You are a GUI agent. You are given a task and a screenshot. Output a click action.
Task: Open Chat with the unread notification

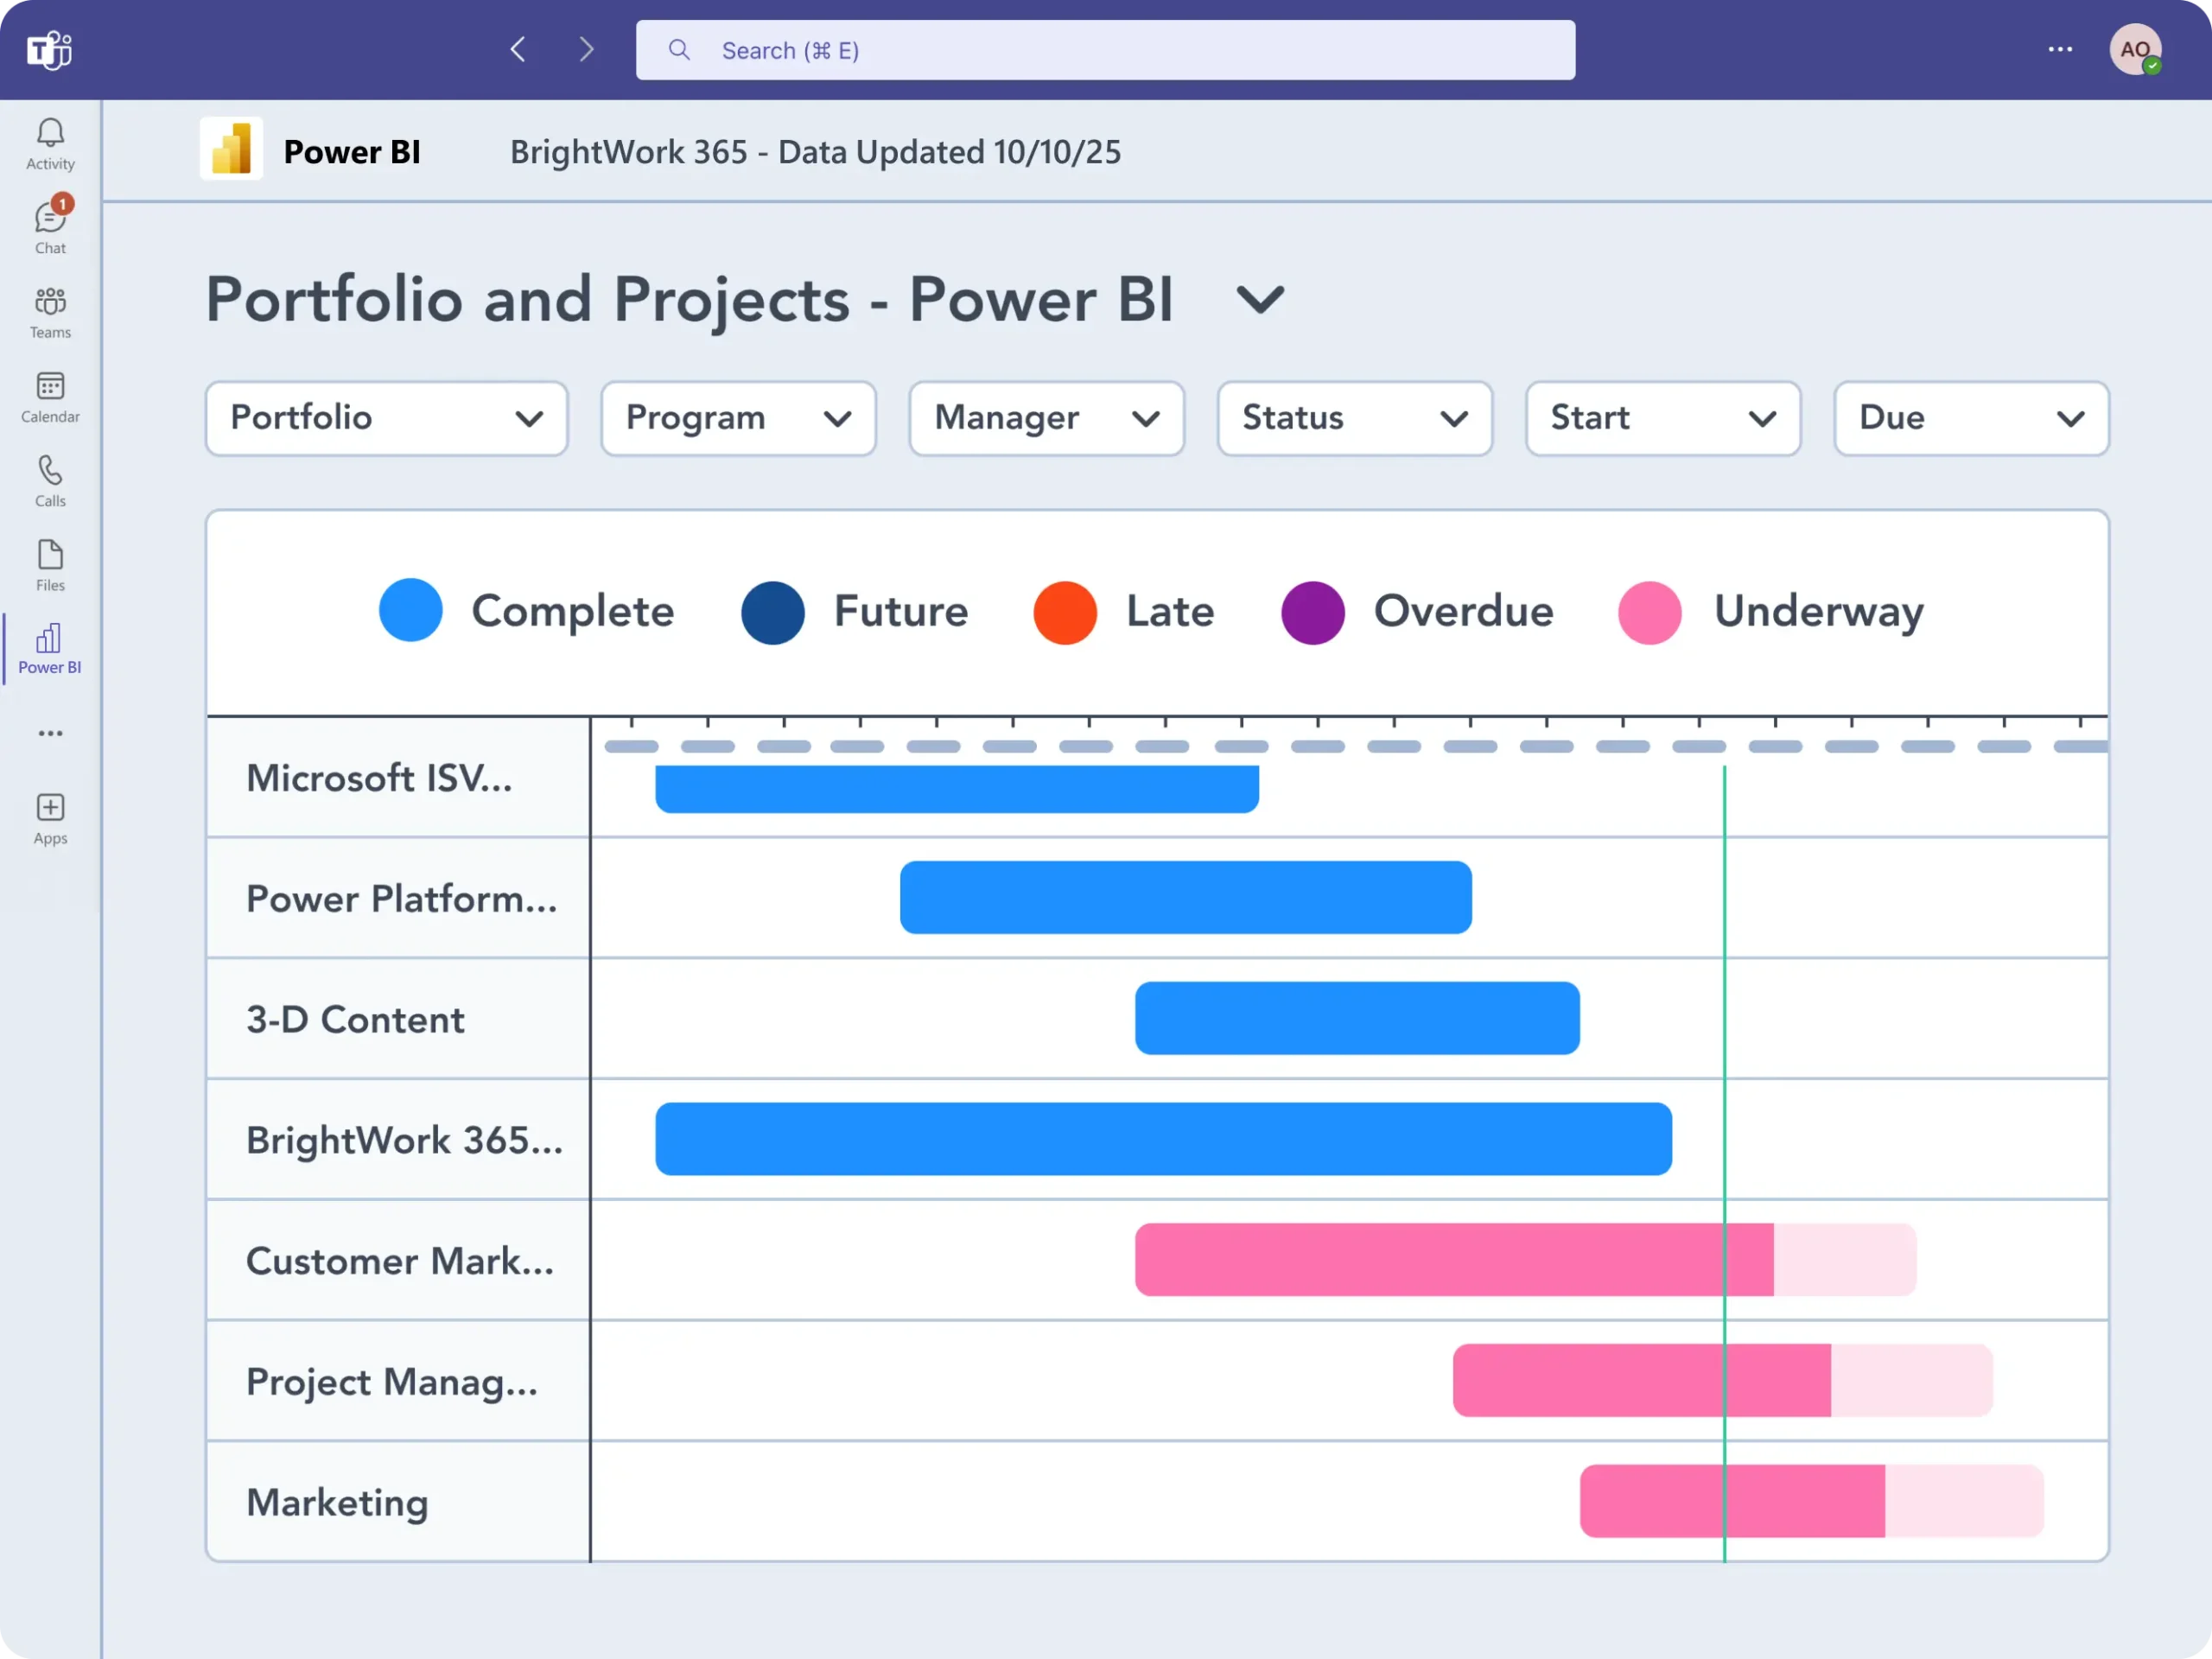[x=49, y=224]
